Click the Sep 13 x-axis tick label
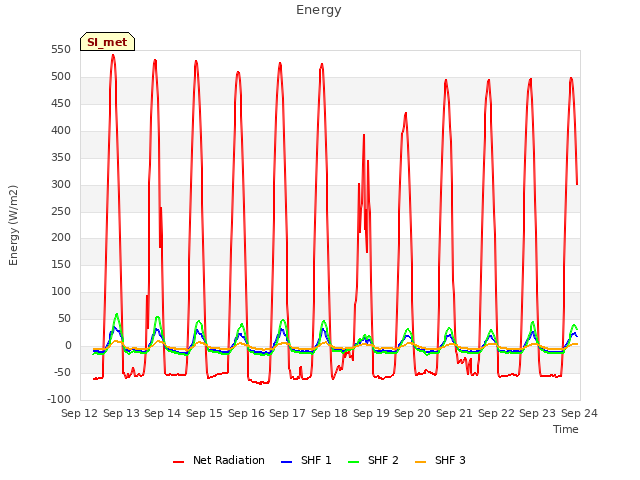Screen dimensions: 640x480 (121, 413)
